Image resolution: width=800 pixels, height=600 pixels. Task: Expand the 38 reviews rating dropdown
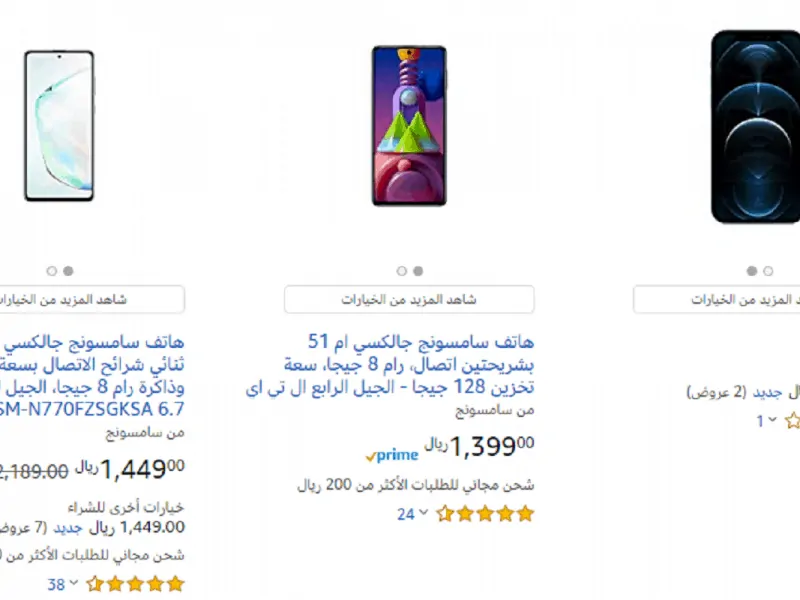click(x=62, y=584)
